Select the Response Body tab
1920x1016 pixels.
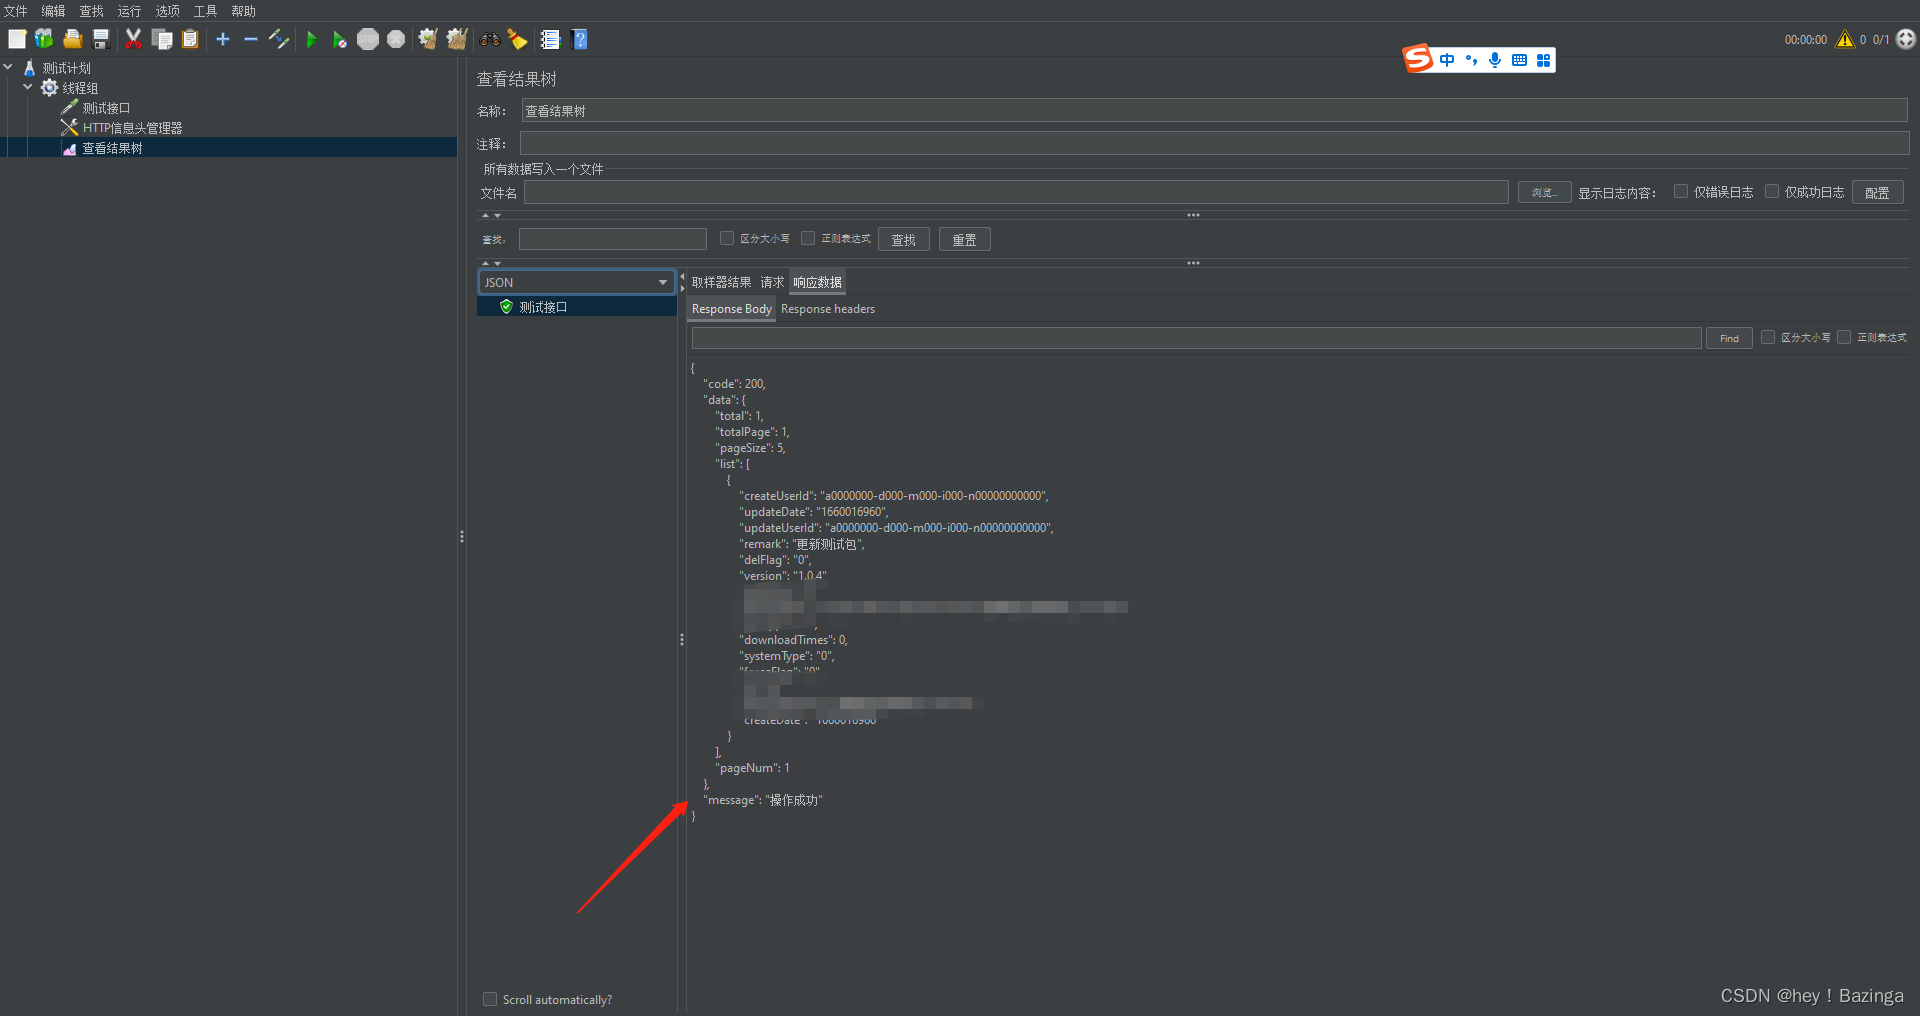732,309
